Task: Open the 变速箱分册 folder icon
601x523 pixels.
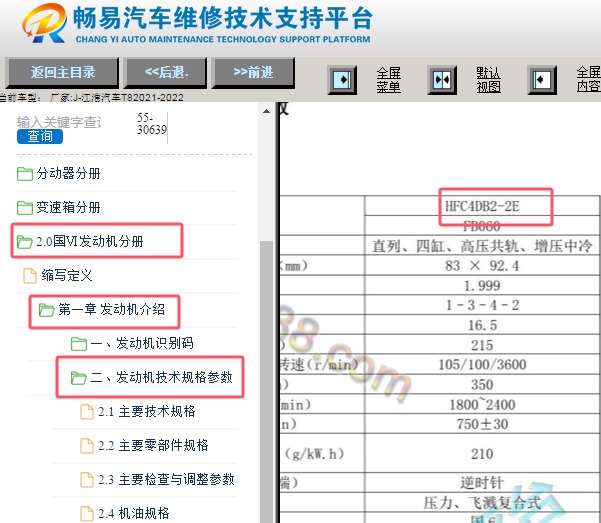Action: click(25, 208)
